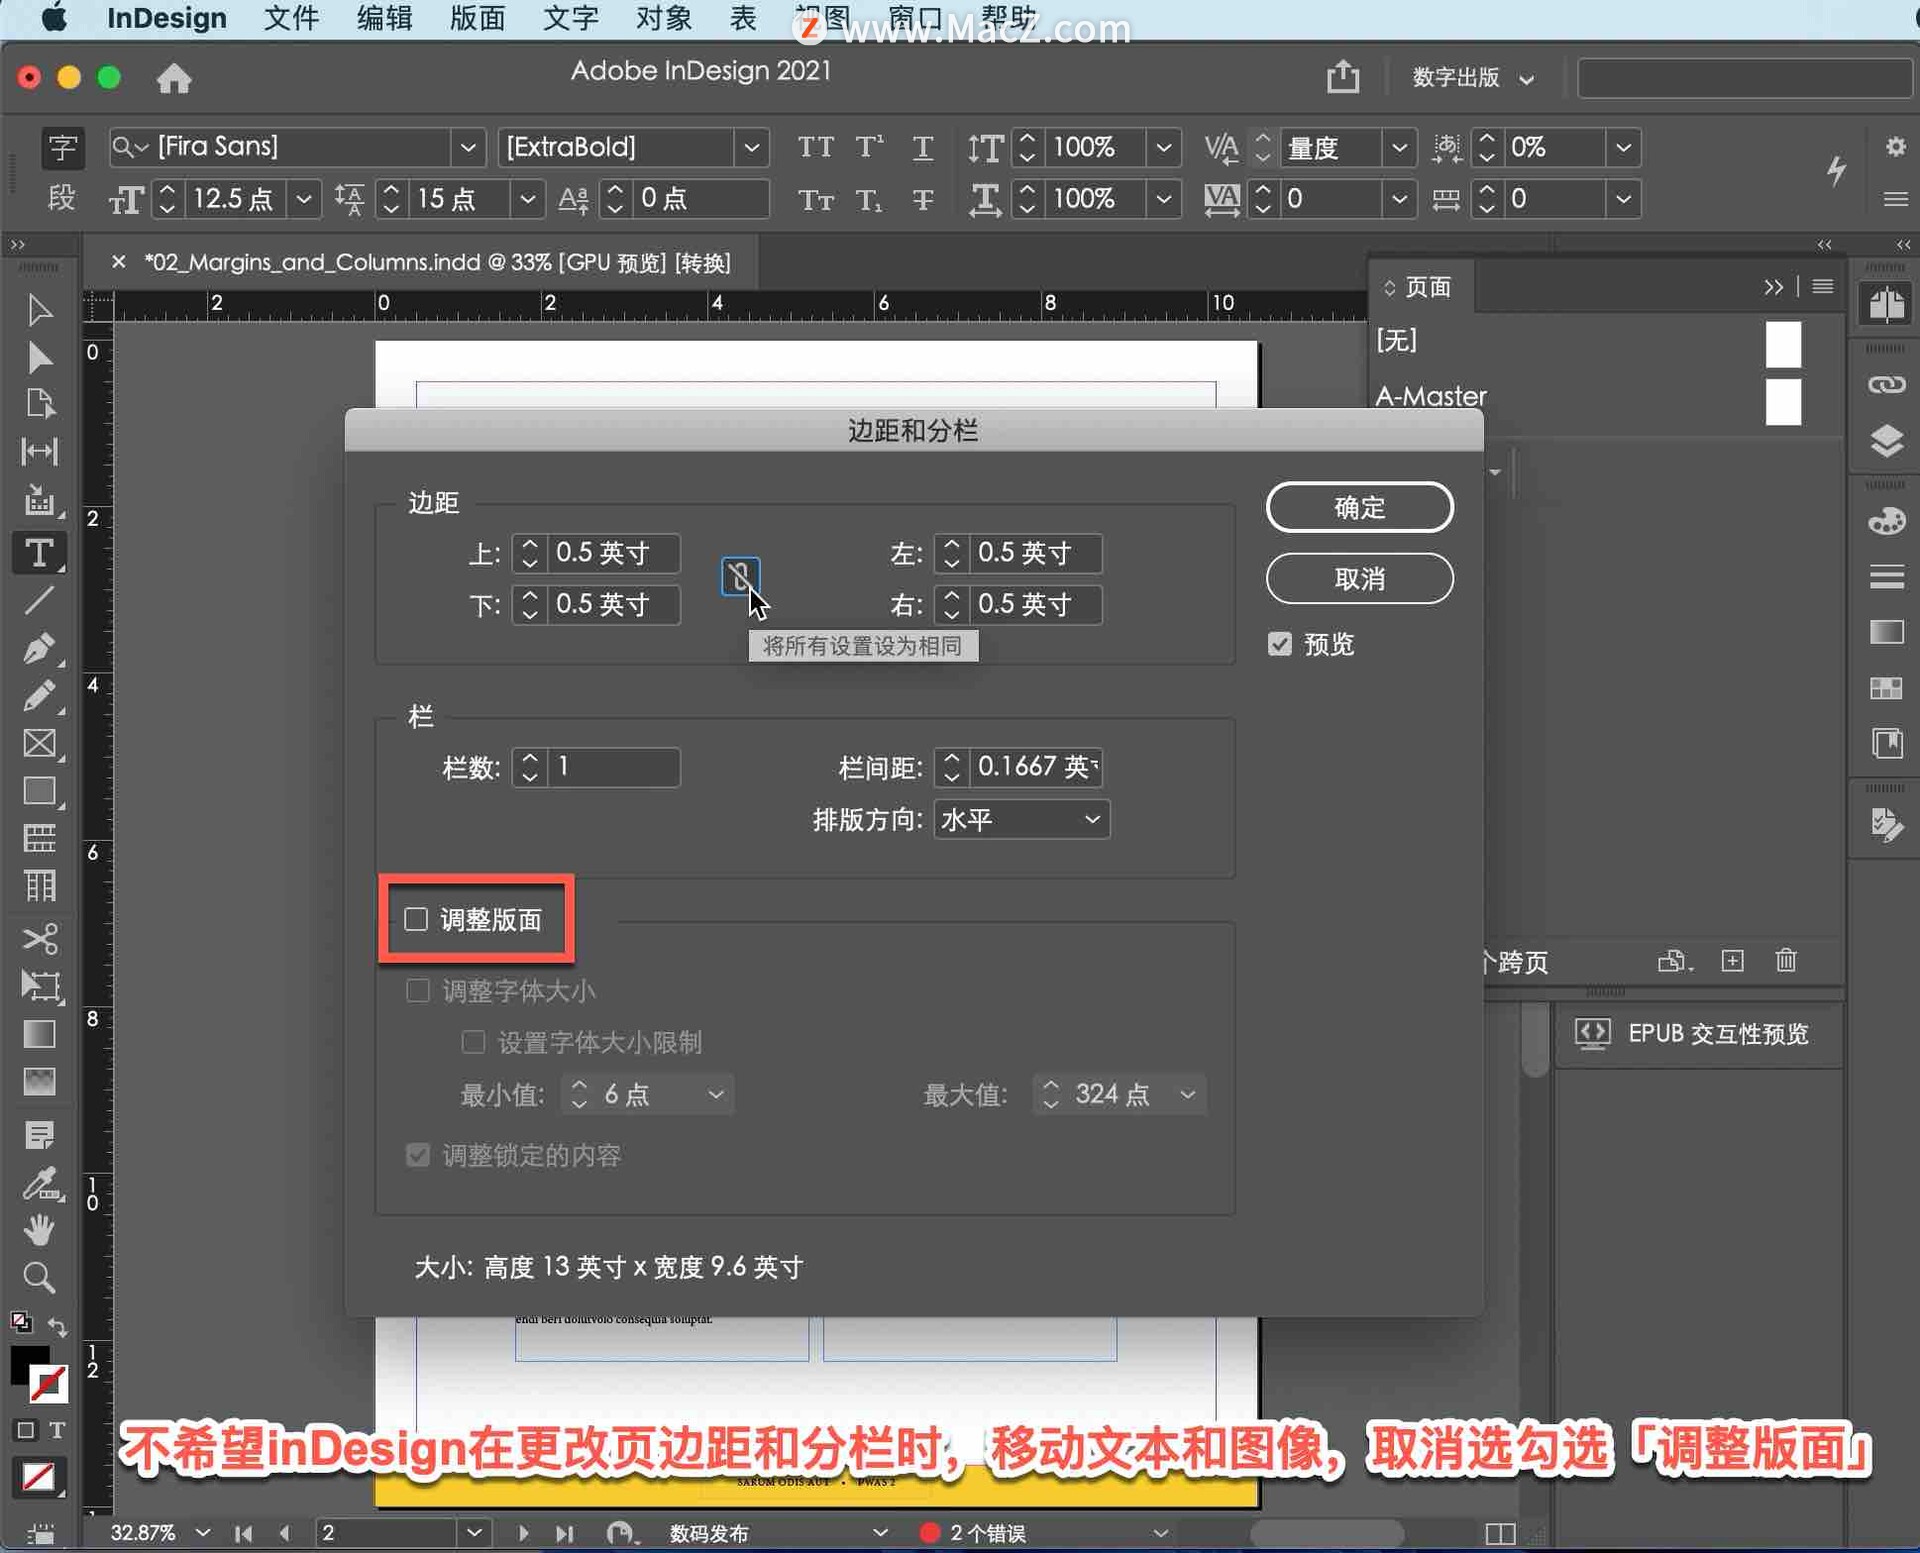
Task: Select the Selection tool arrow
Action: [x=39, y=310]
